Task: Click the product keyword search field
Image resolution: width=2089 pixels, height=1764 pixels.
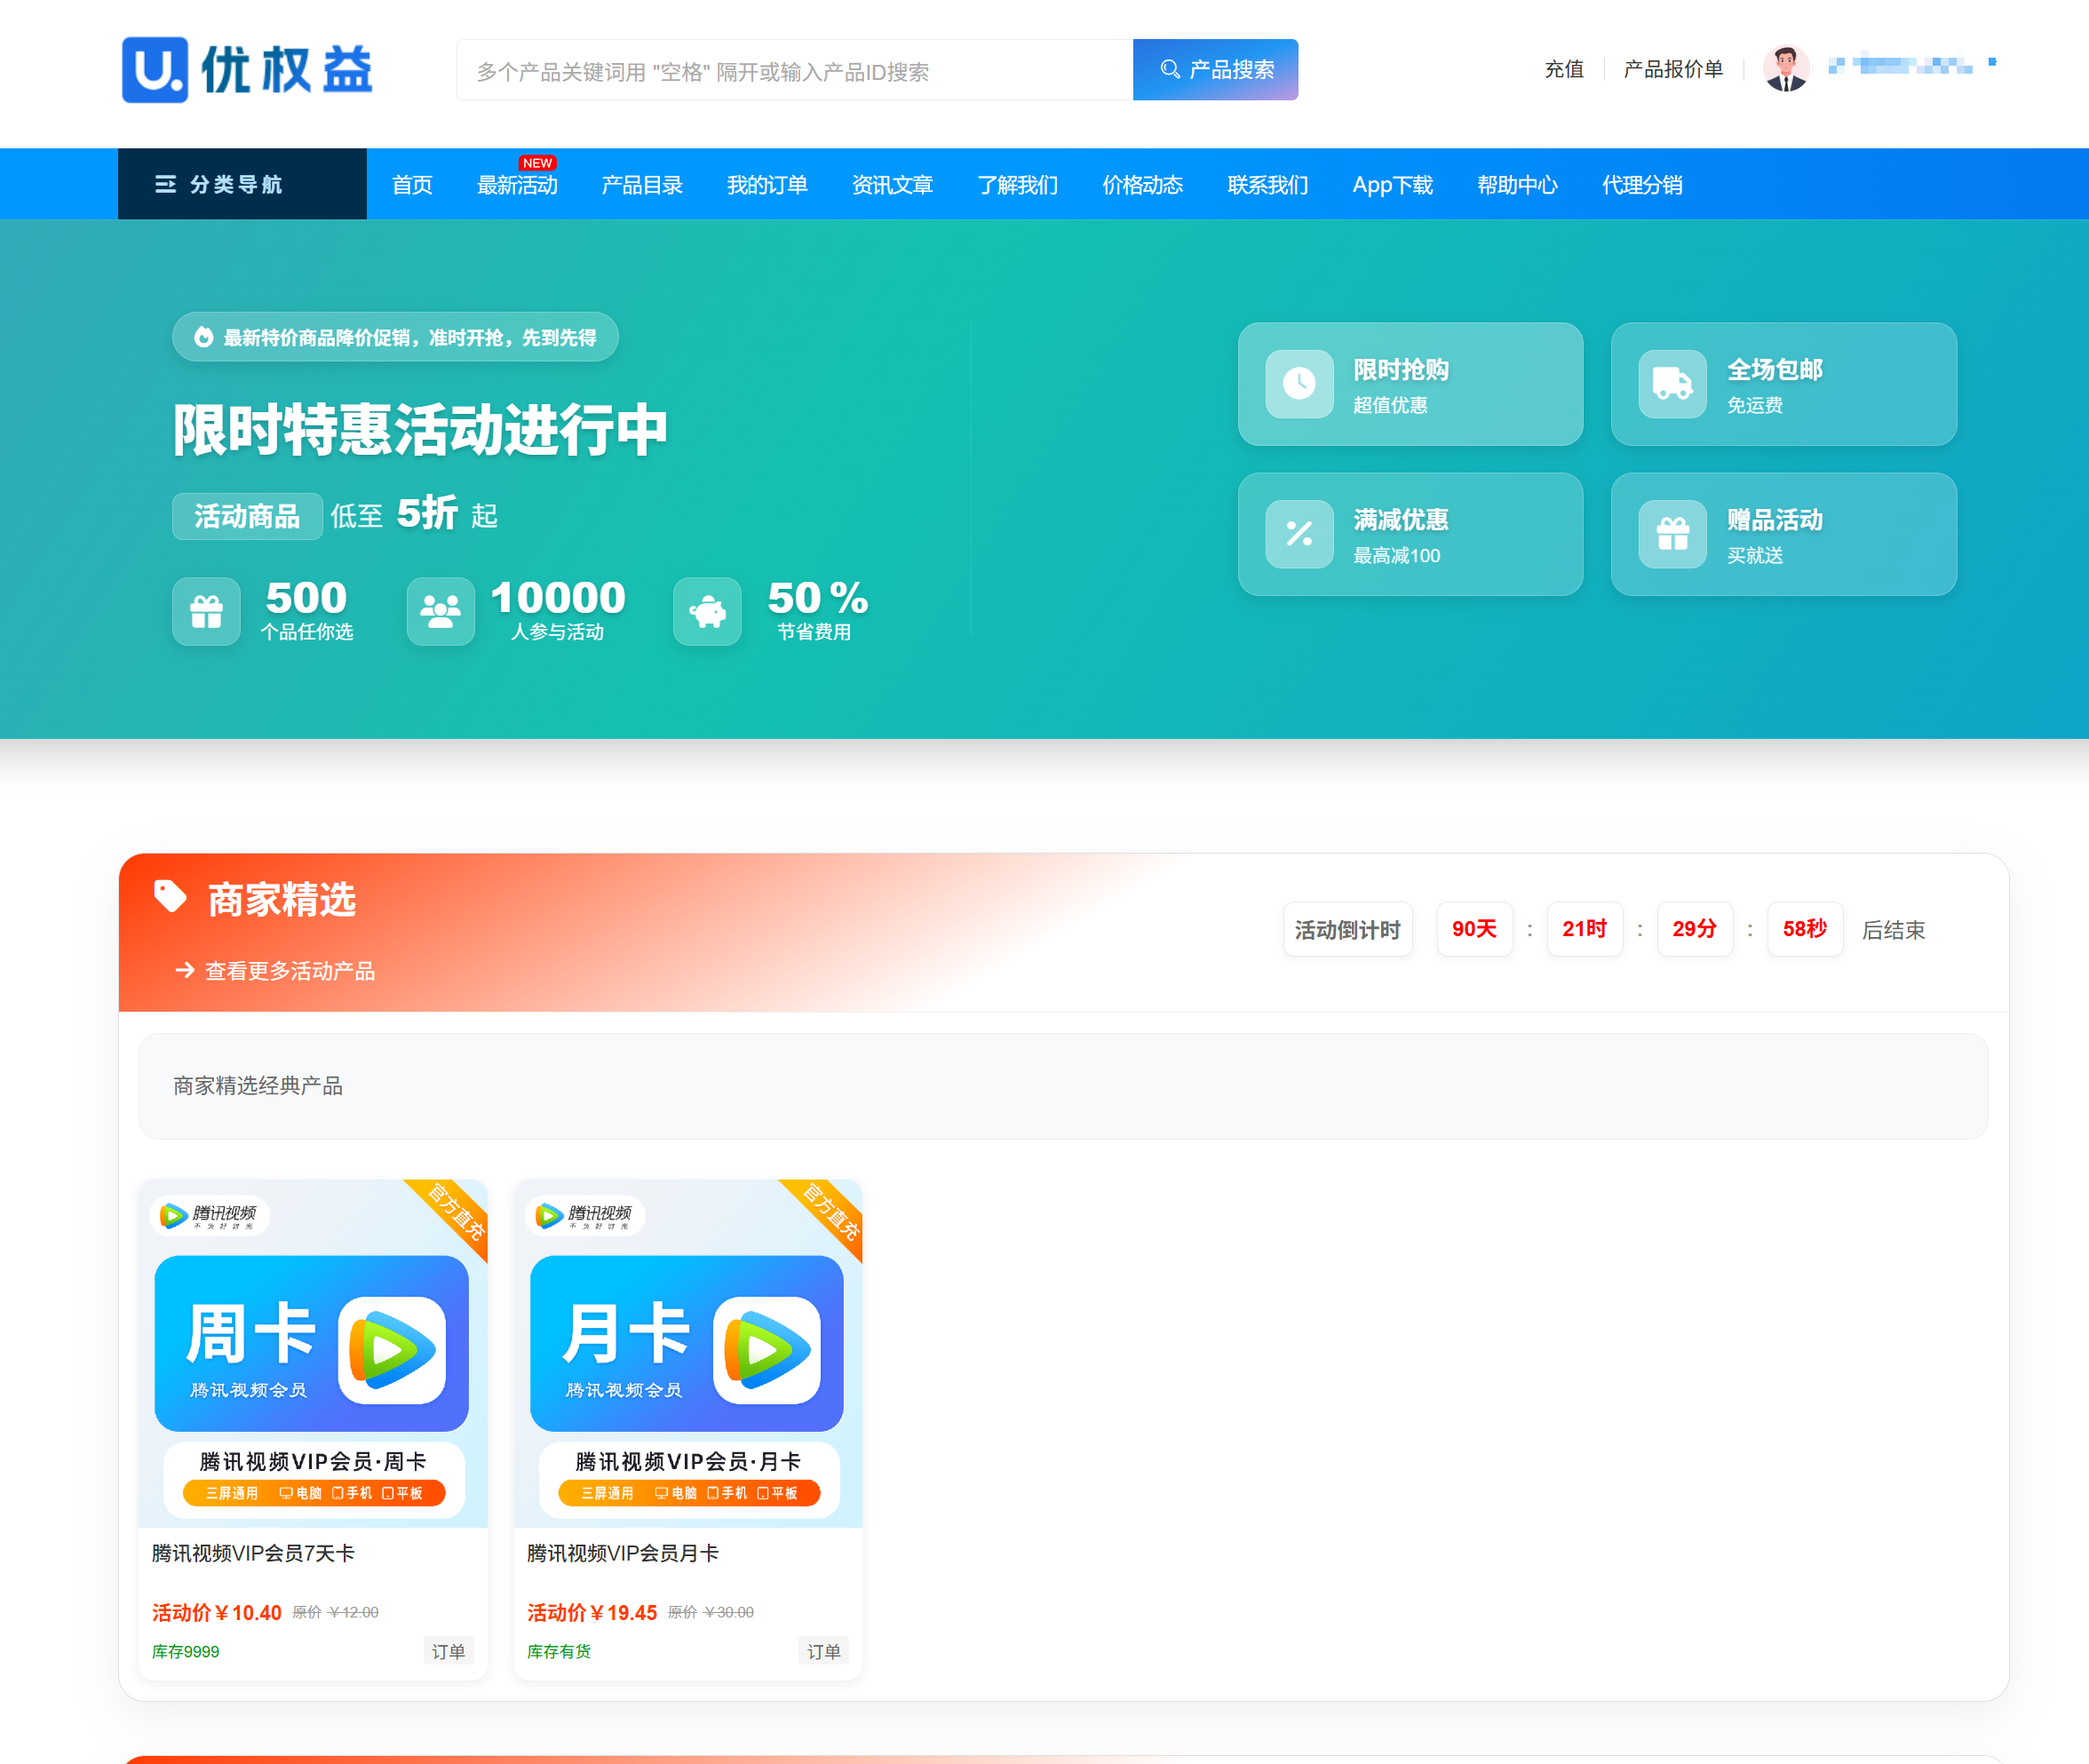Action: (794, 71)
